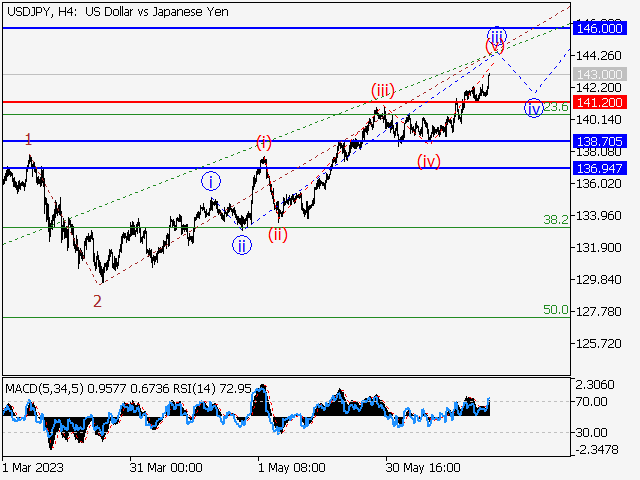Click the 1 Mar 2023 date label
Screen dimensions: 640x480
pos(33,468)
